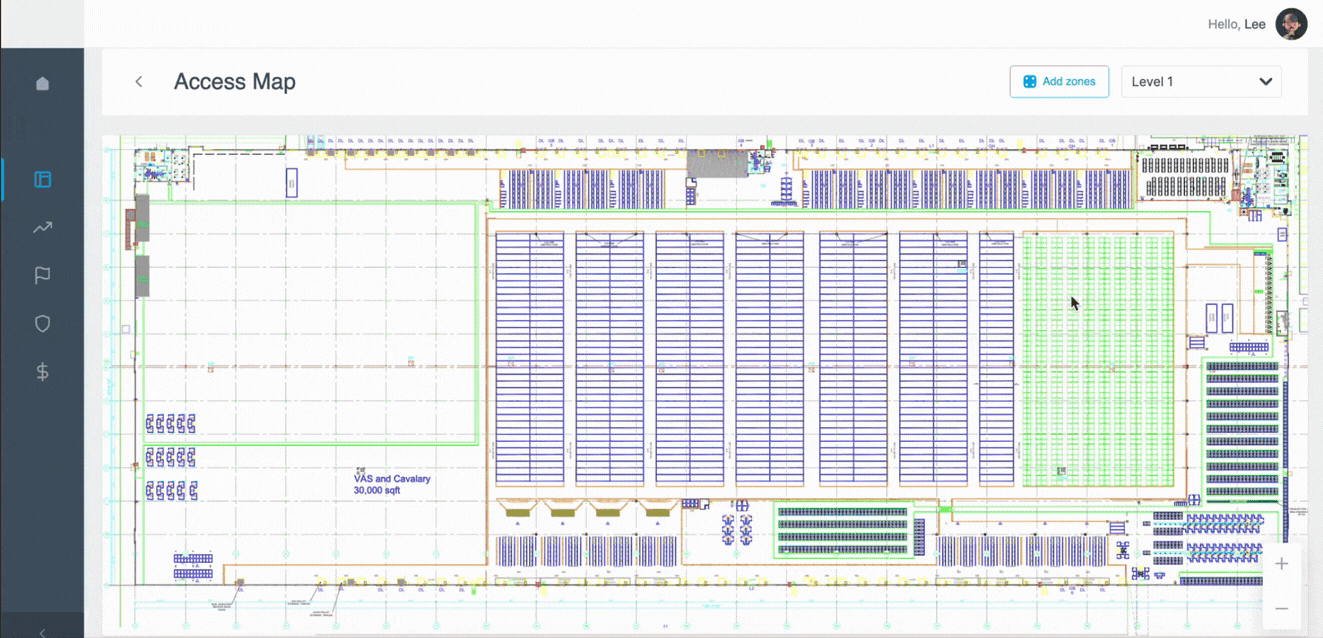The width and height of the screenshot is (1323, 638).
Task: Open the shield security icon
Action: pyautogui.click(x=42, y=323)
